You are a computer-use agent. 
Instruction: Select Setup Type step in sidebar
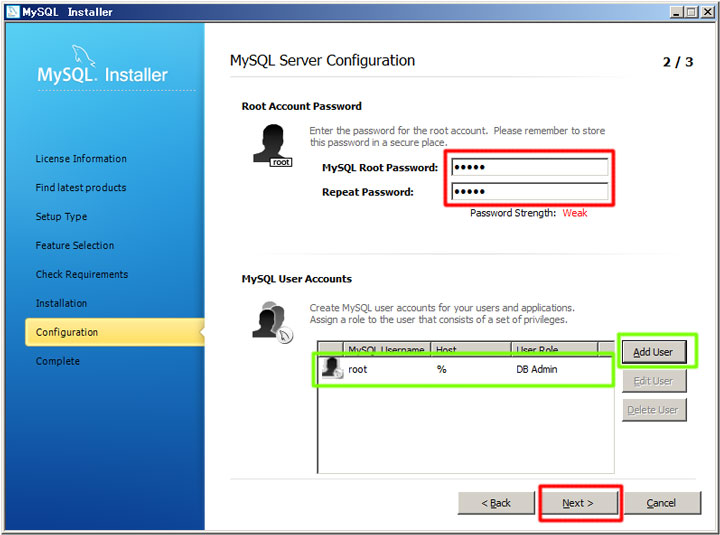pos(62,217)
